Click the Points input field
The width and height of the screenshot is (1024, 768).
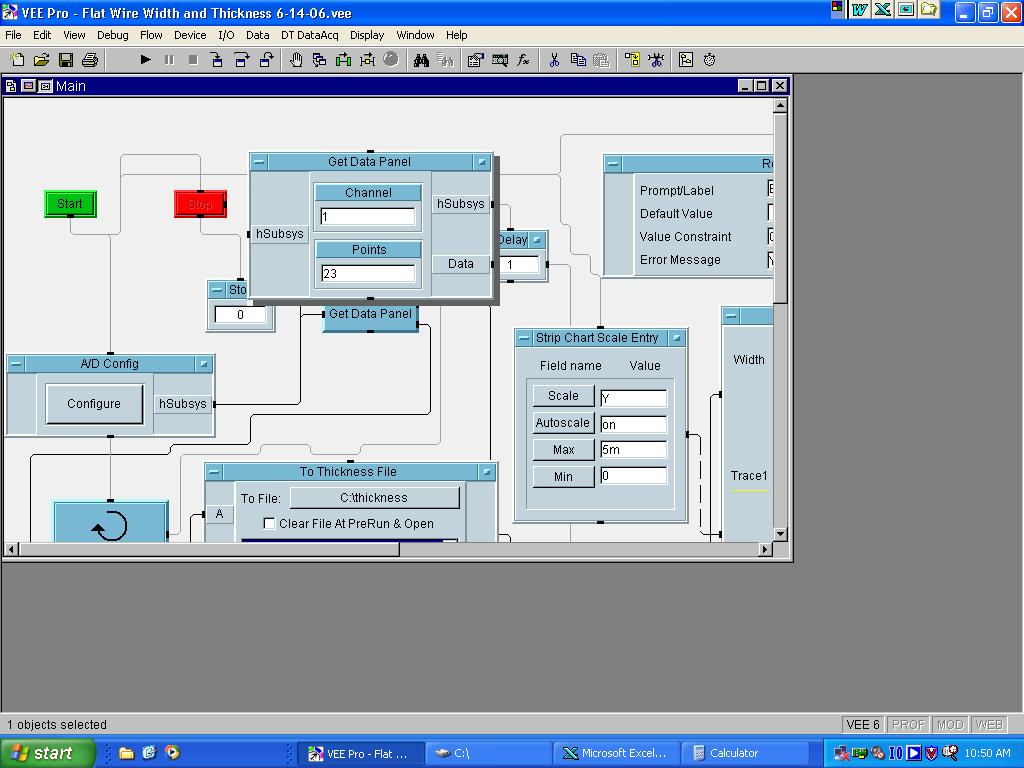(x=368, y=273)
